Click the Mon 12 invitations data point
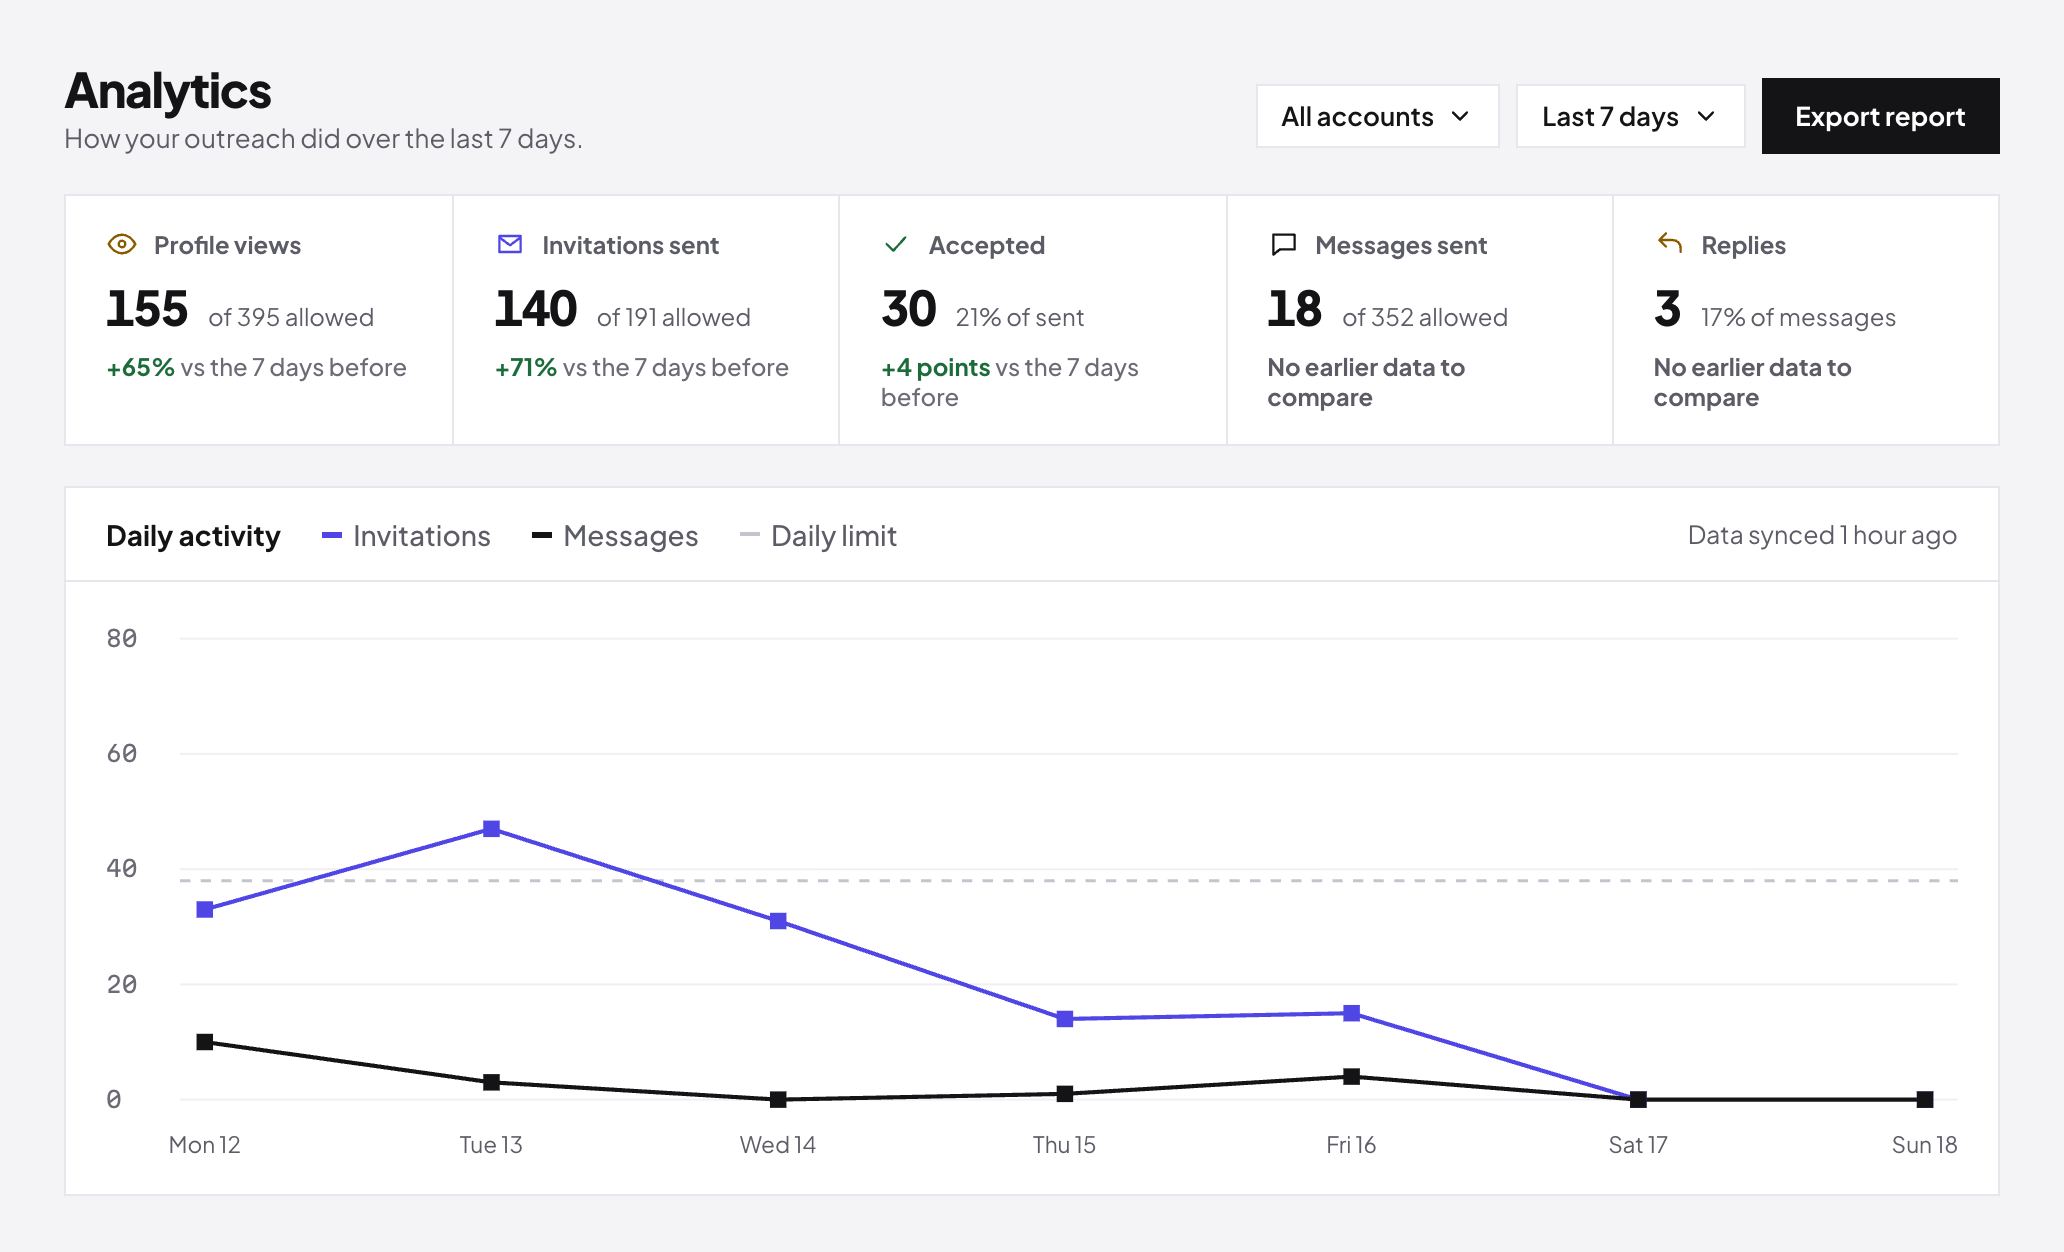The image size is (2064, 1252). pyautogui.click(x=205, y=910)
